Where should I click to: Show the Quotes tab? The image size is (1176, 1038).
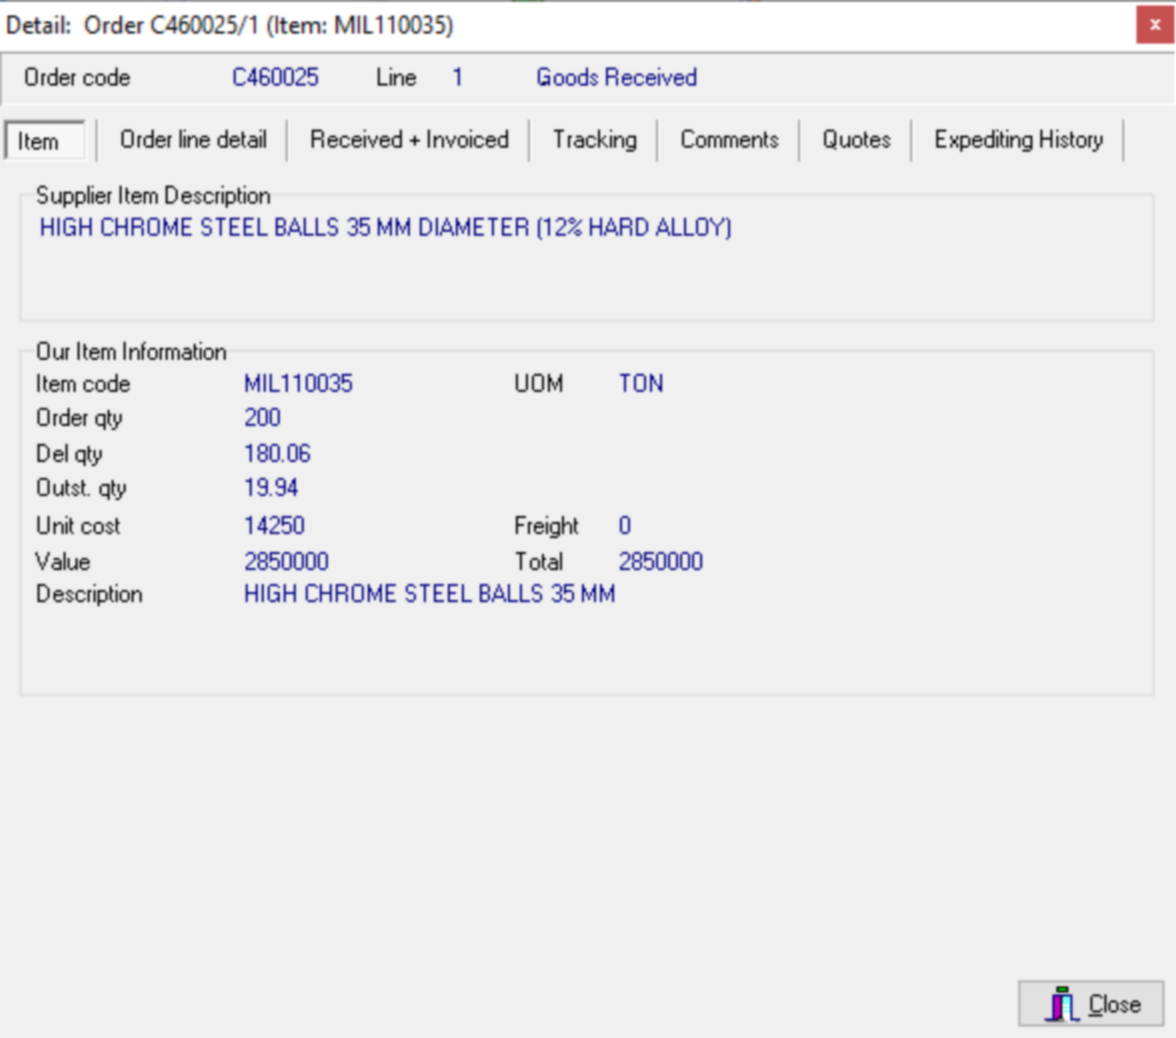pyautogui.click(x=856, y=140)
